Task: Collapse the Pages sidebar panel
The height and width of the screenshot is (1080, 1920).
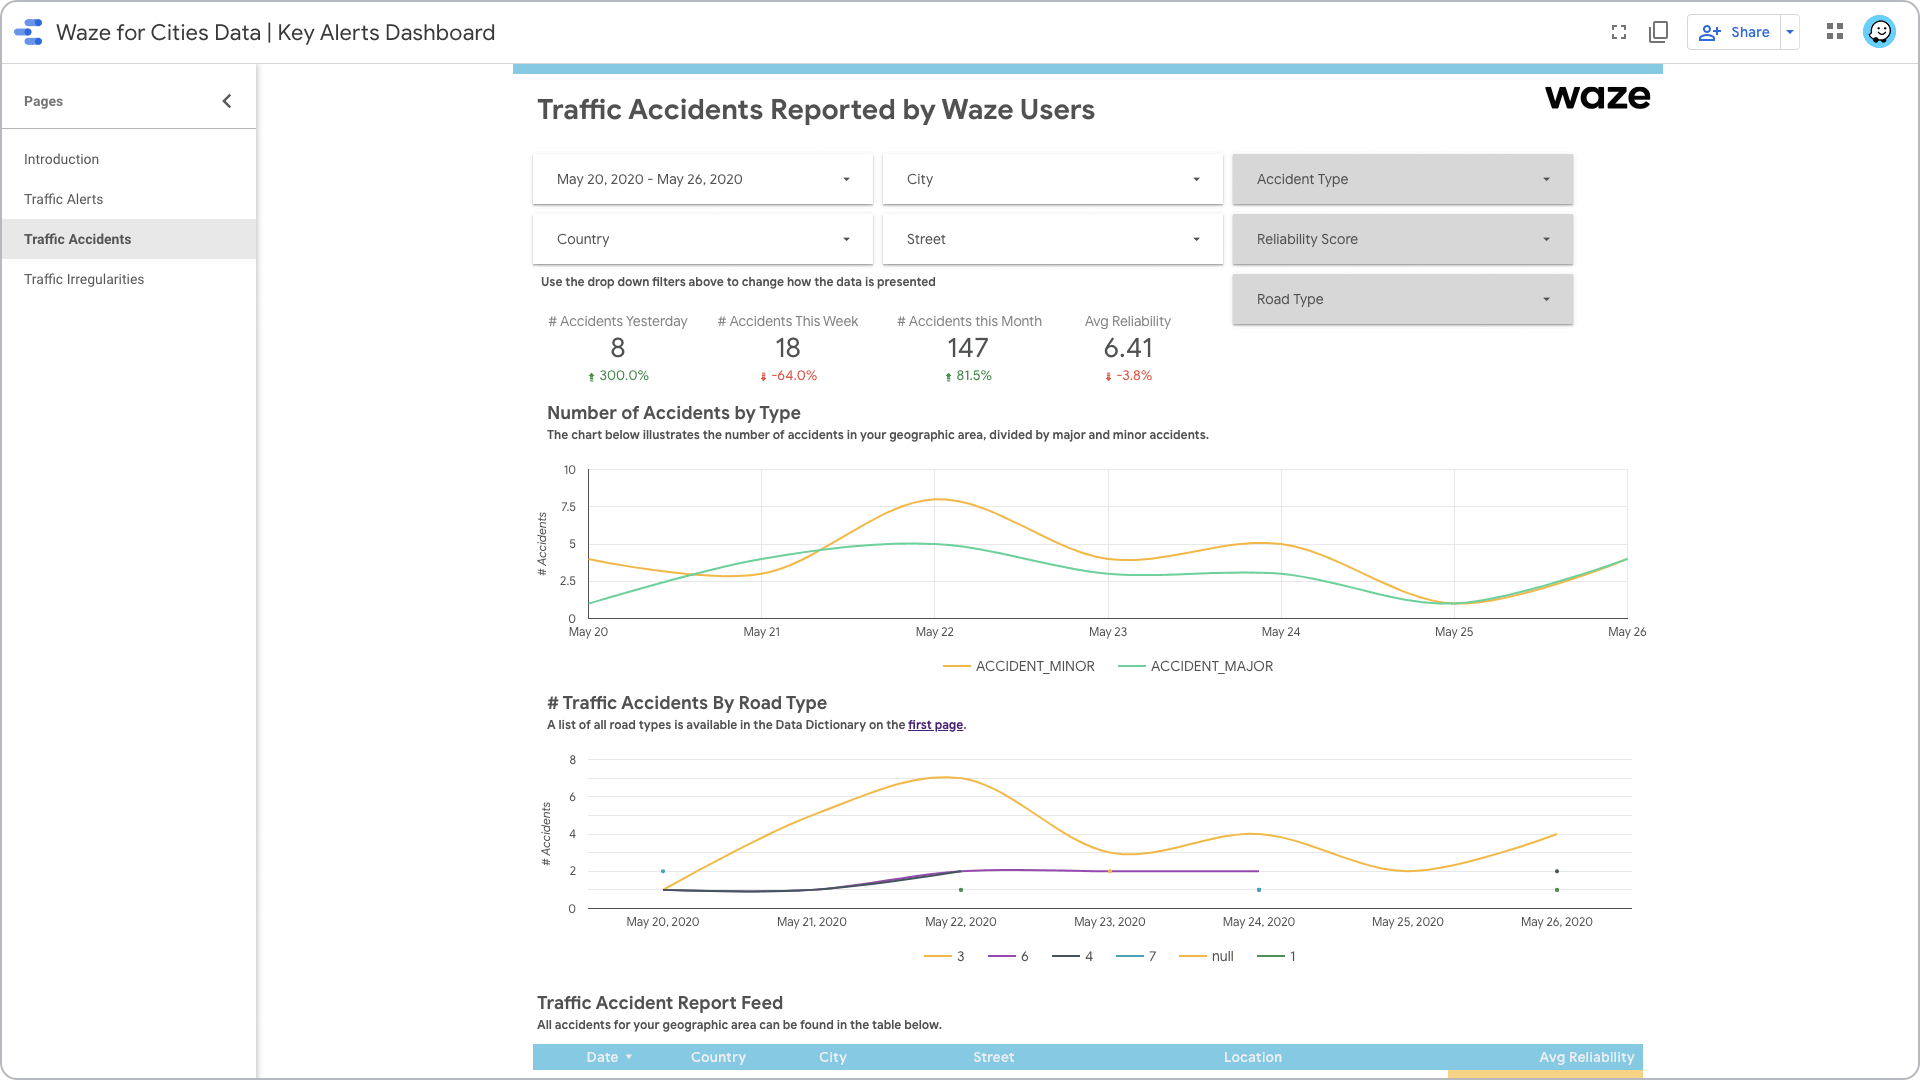Action: tap(227, 101)
